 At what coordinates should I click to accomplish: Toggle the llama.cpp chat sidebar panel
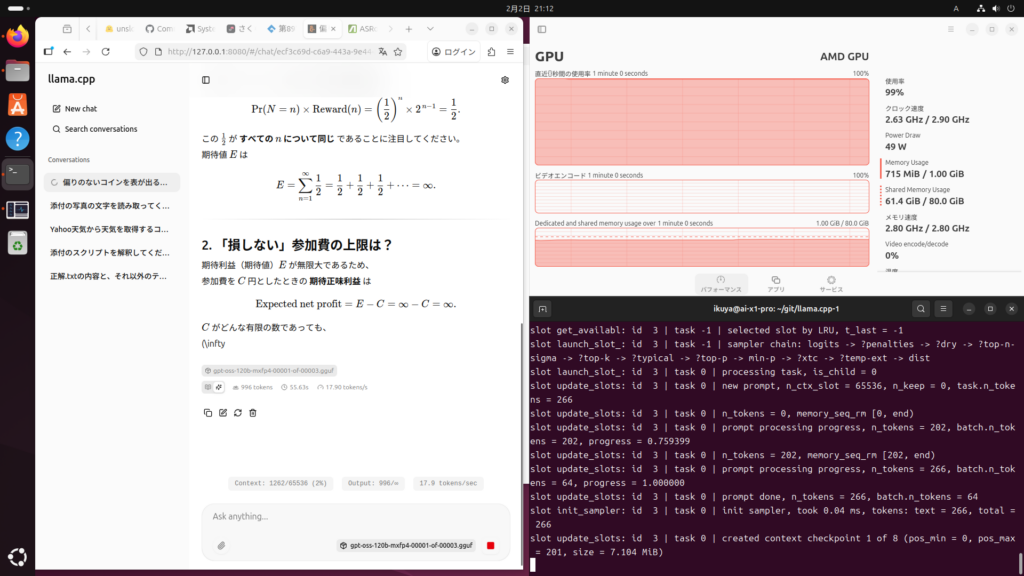tap(206, 80)
